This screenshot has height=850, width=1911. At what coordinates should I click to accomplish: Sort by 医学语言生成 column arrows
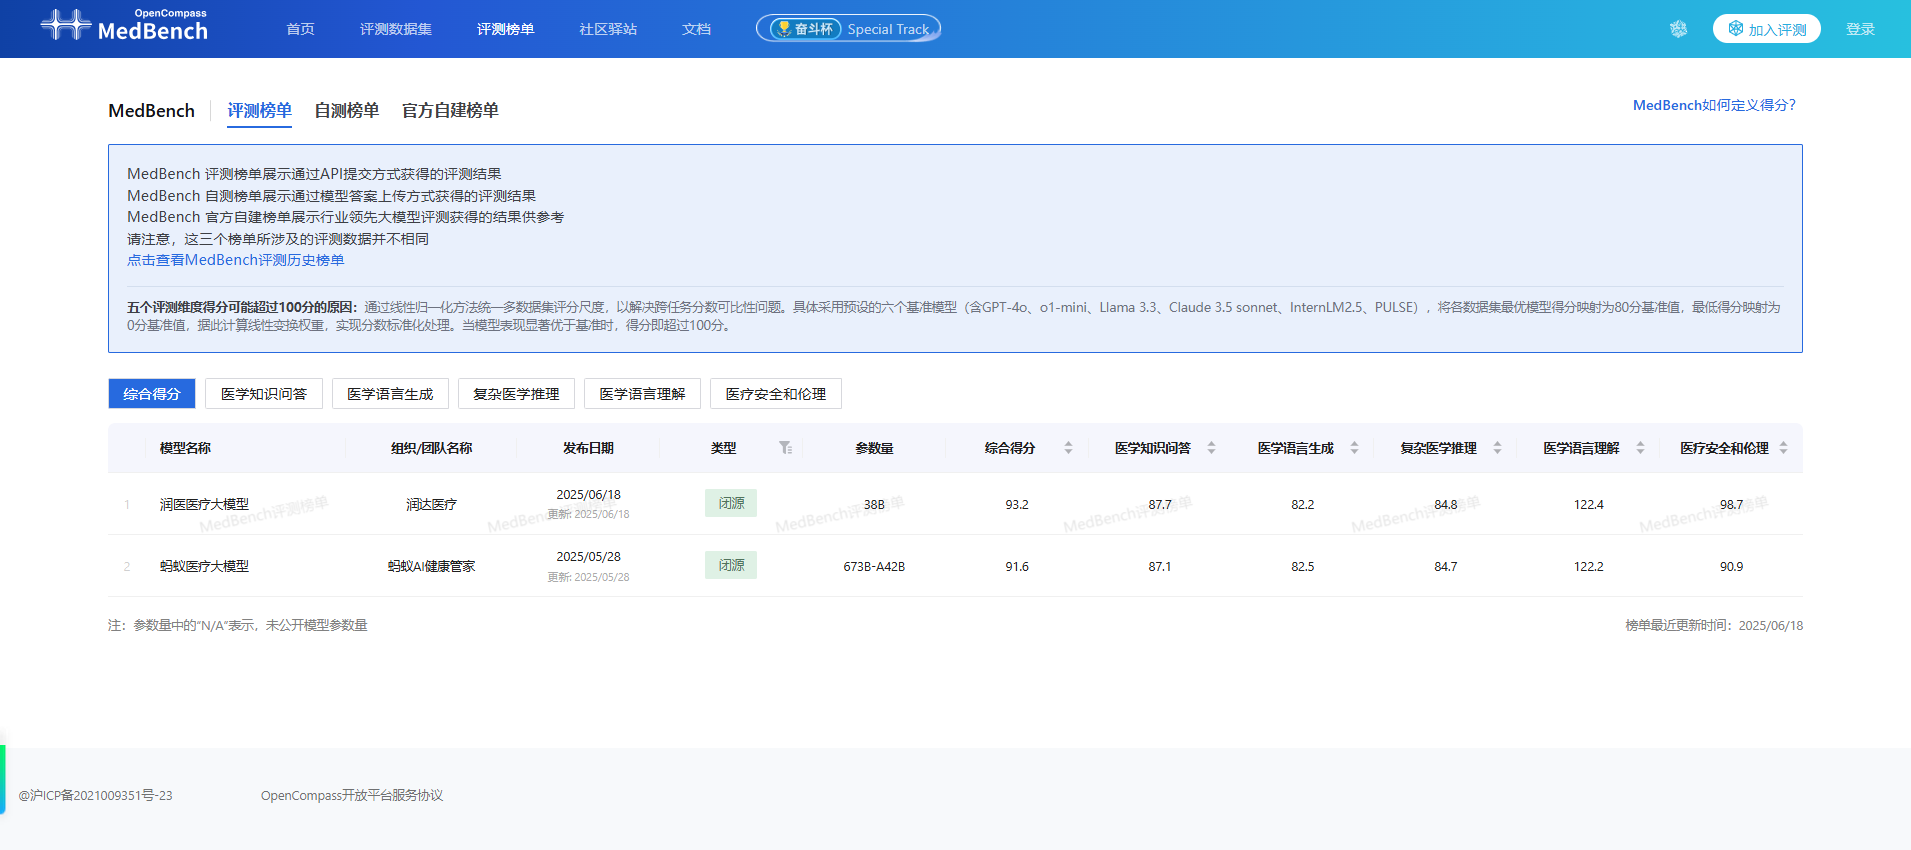(1354, 448)
